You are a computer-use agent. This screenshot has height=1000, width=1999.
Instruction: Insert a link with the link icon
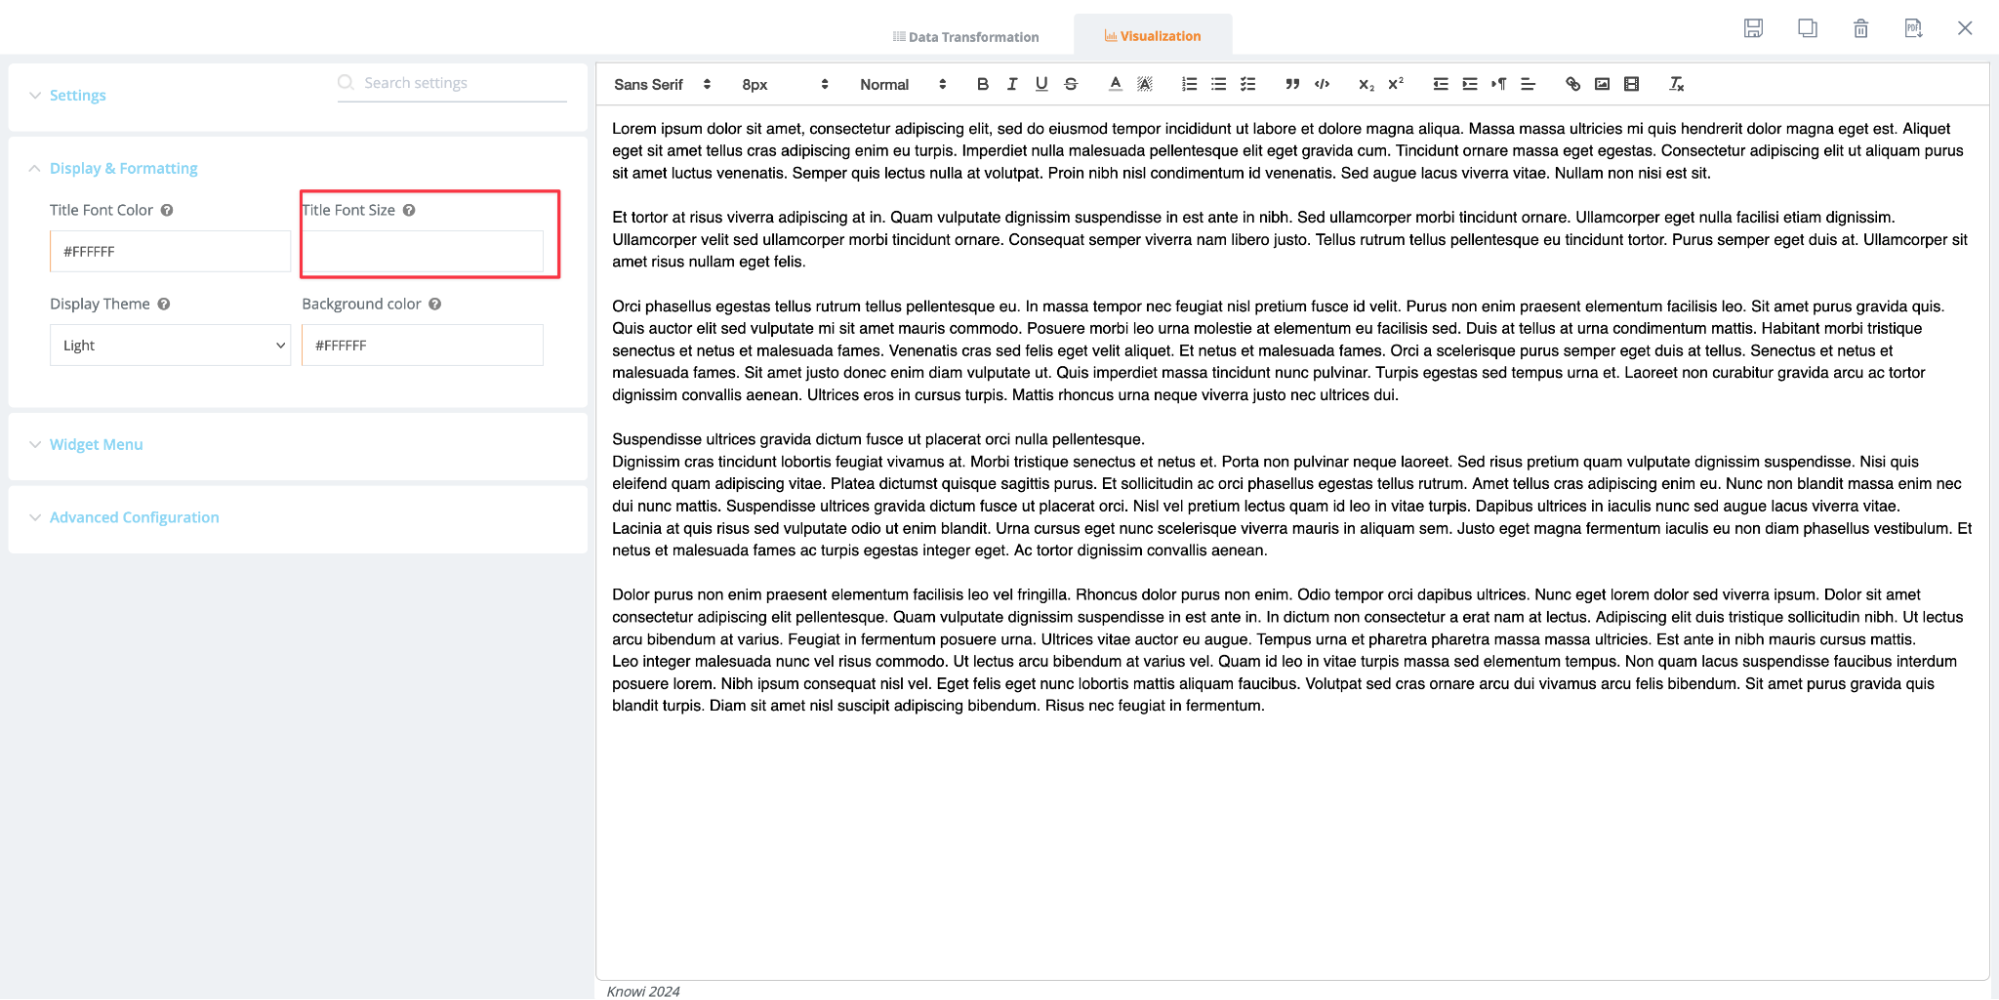point(1572,84)
